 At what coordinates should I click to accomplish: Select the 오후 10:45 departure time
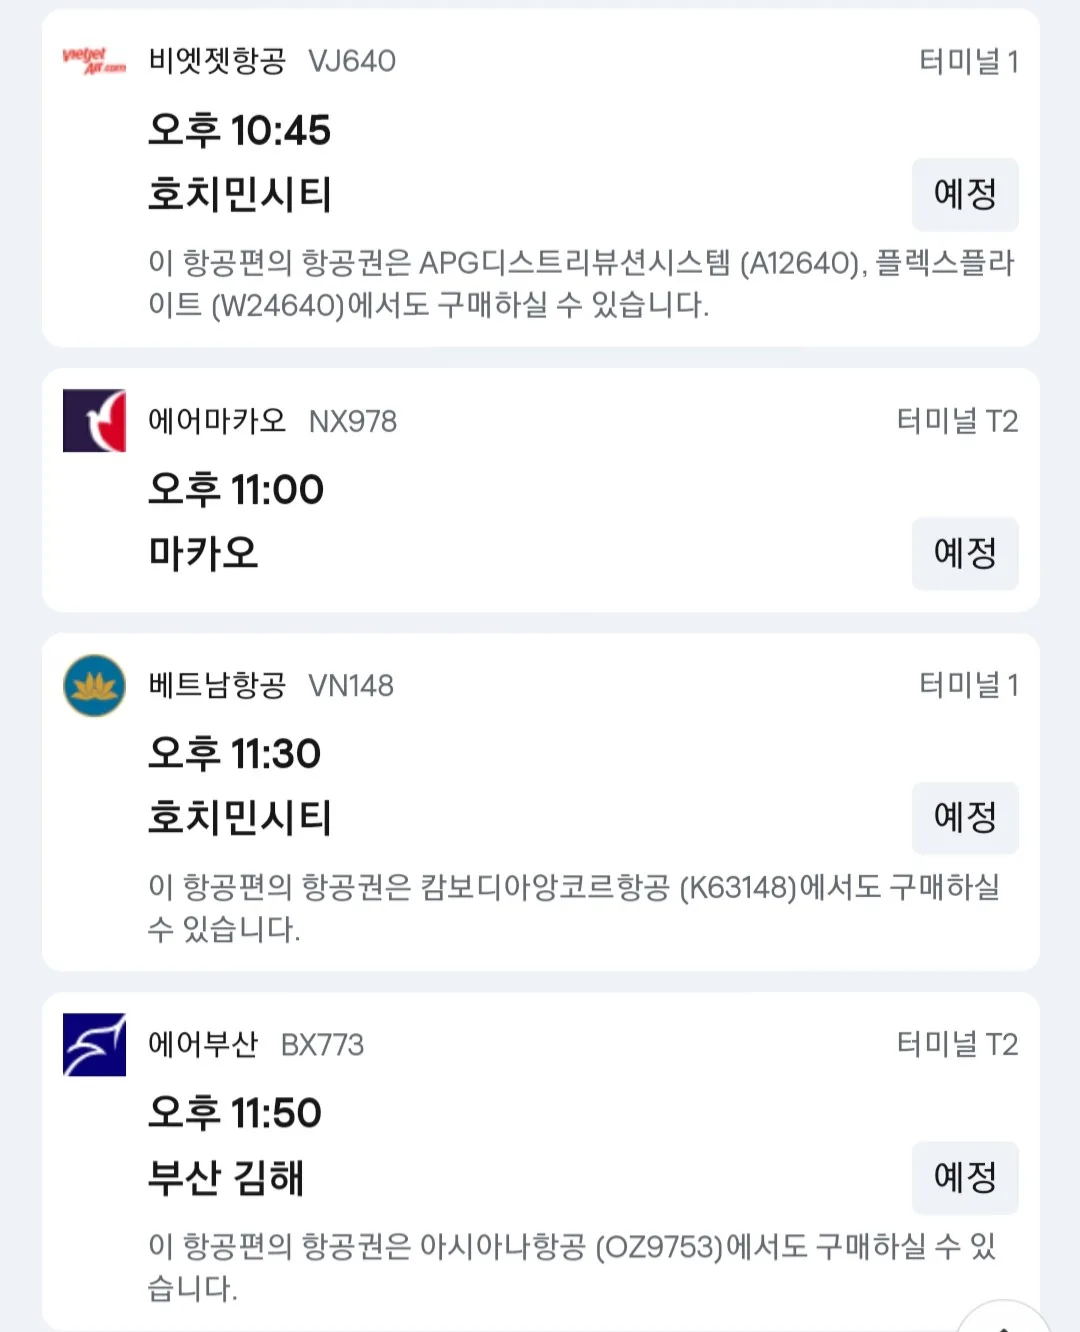(239, 130)
